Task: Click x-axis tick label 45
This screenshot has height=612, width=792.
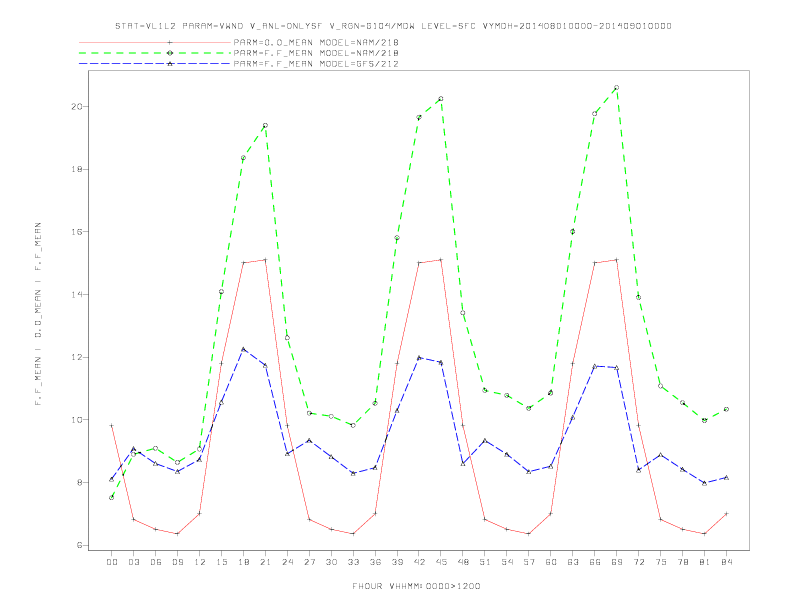Action: pyautogui.click(x=441, y=562)
